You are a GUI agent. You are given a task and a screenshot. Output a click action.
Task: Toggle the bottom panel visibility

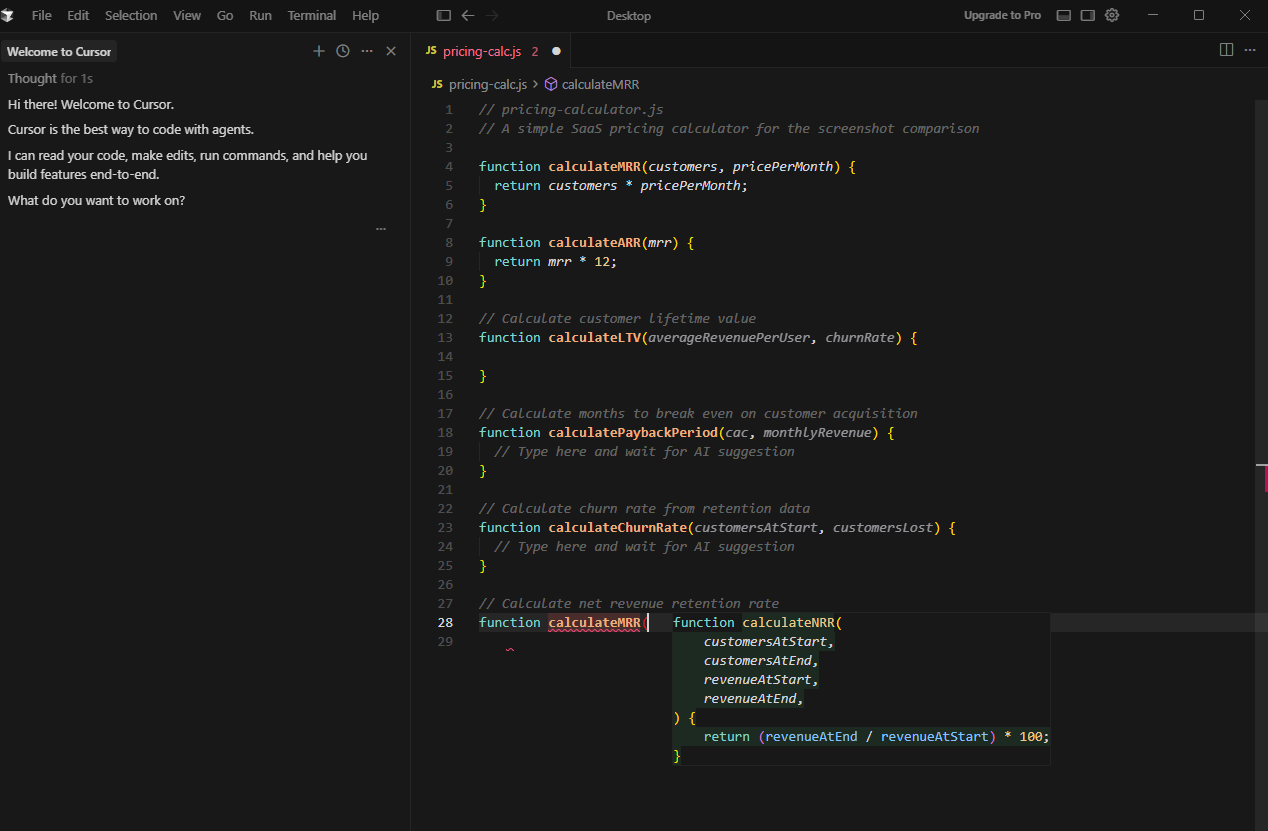point(1064,15)
